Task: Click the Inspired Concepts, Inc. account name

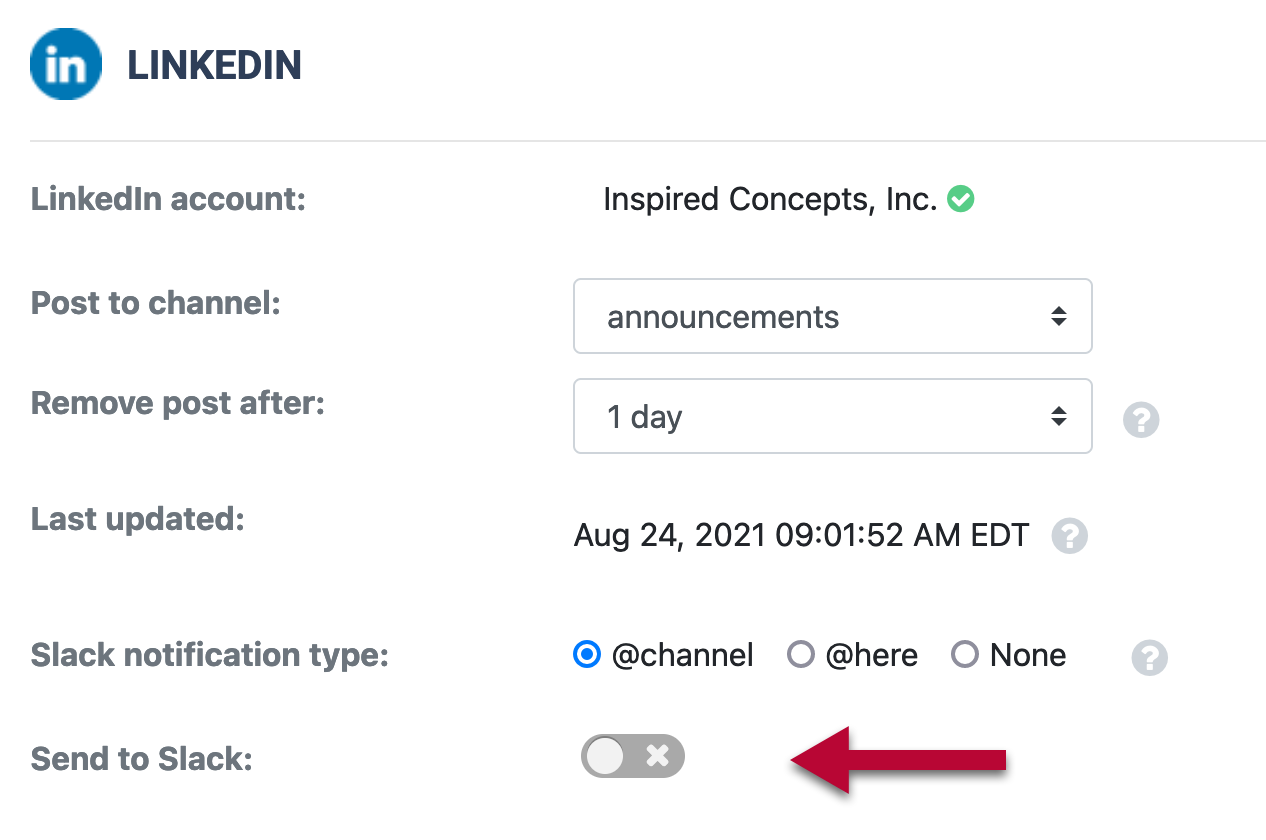Action: (770, 200)
